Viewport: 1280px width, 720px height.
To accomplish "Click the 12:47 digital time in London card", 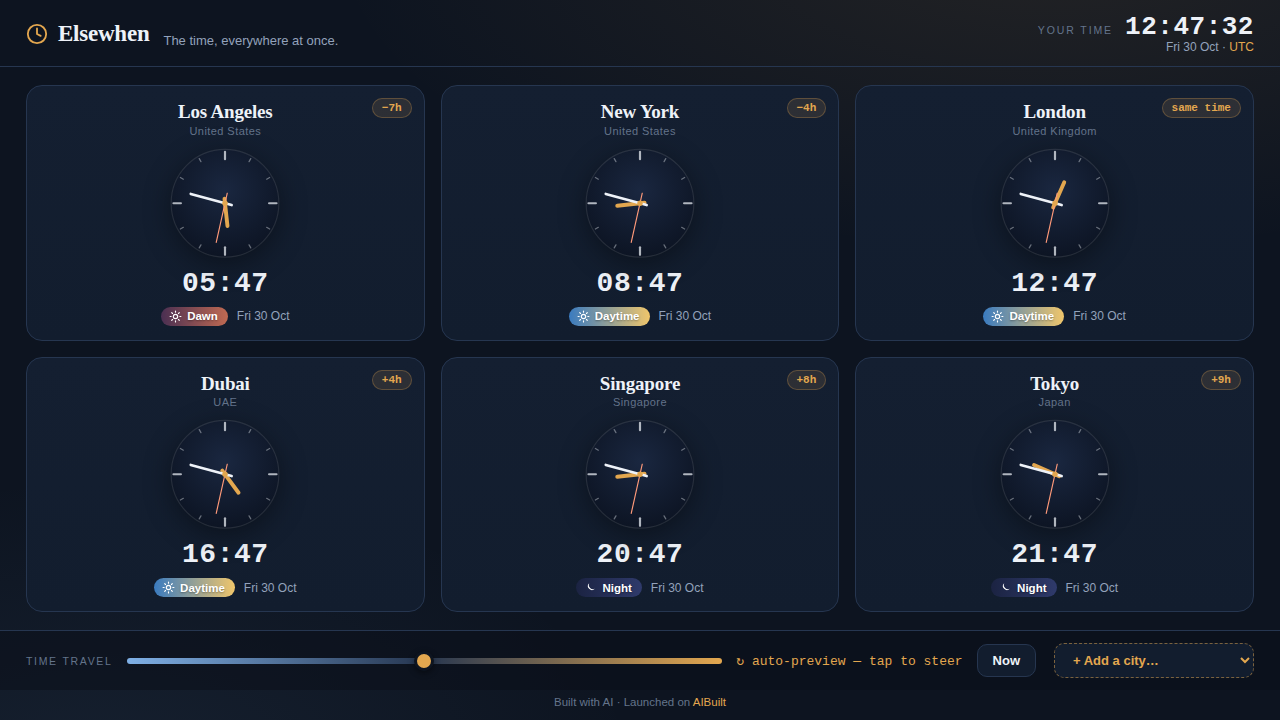I will click(1055, 283).
